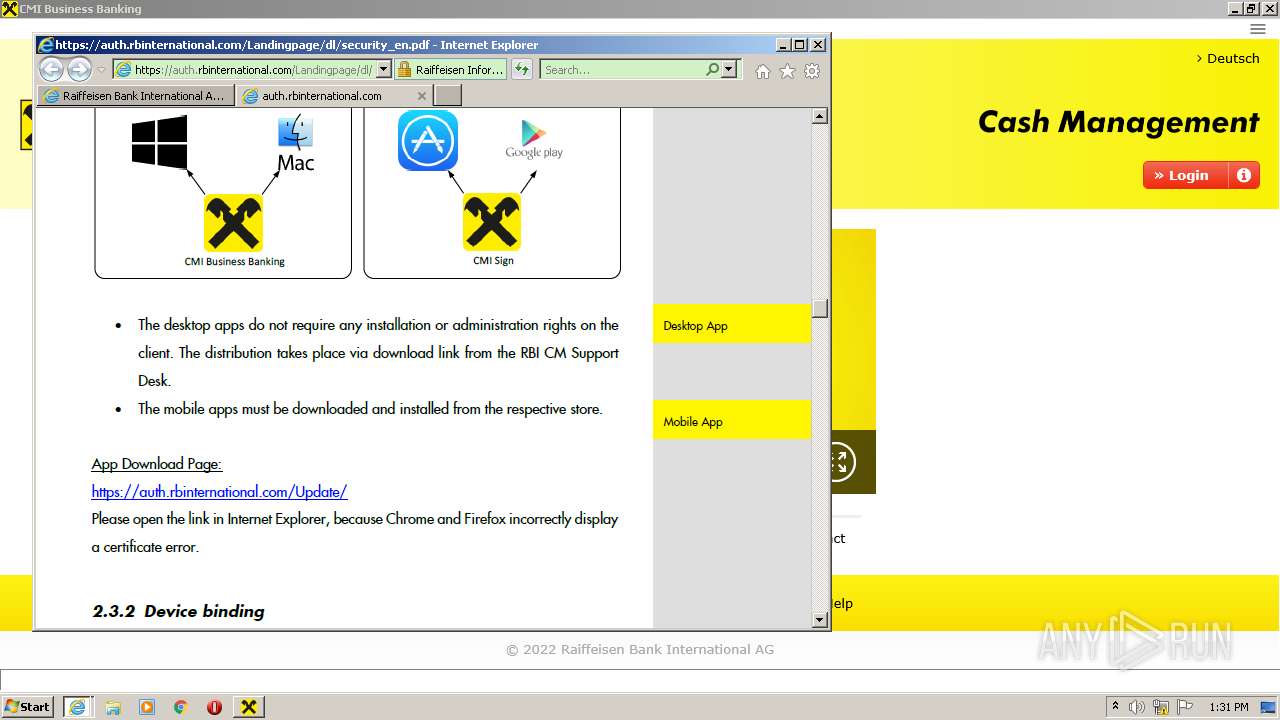This screenshot has height=720, width=1280.
Task: Open Google Chrome from taskbar
Action: click(181, 707)
